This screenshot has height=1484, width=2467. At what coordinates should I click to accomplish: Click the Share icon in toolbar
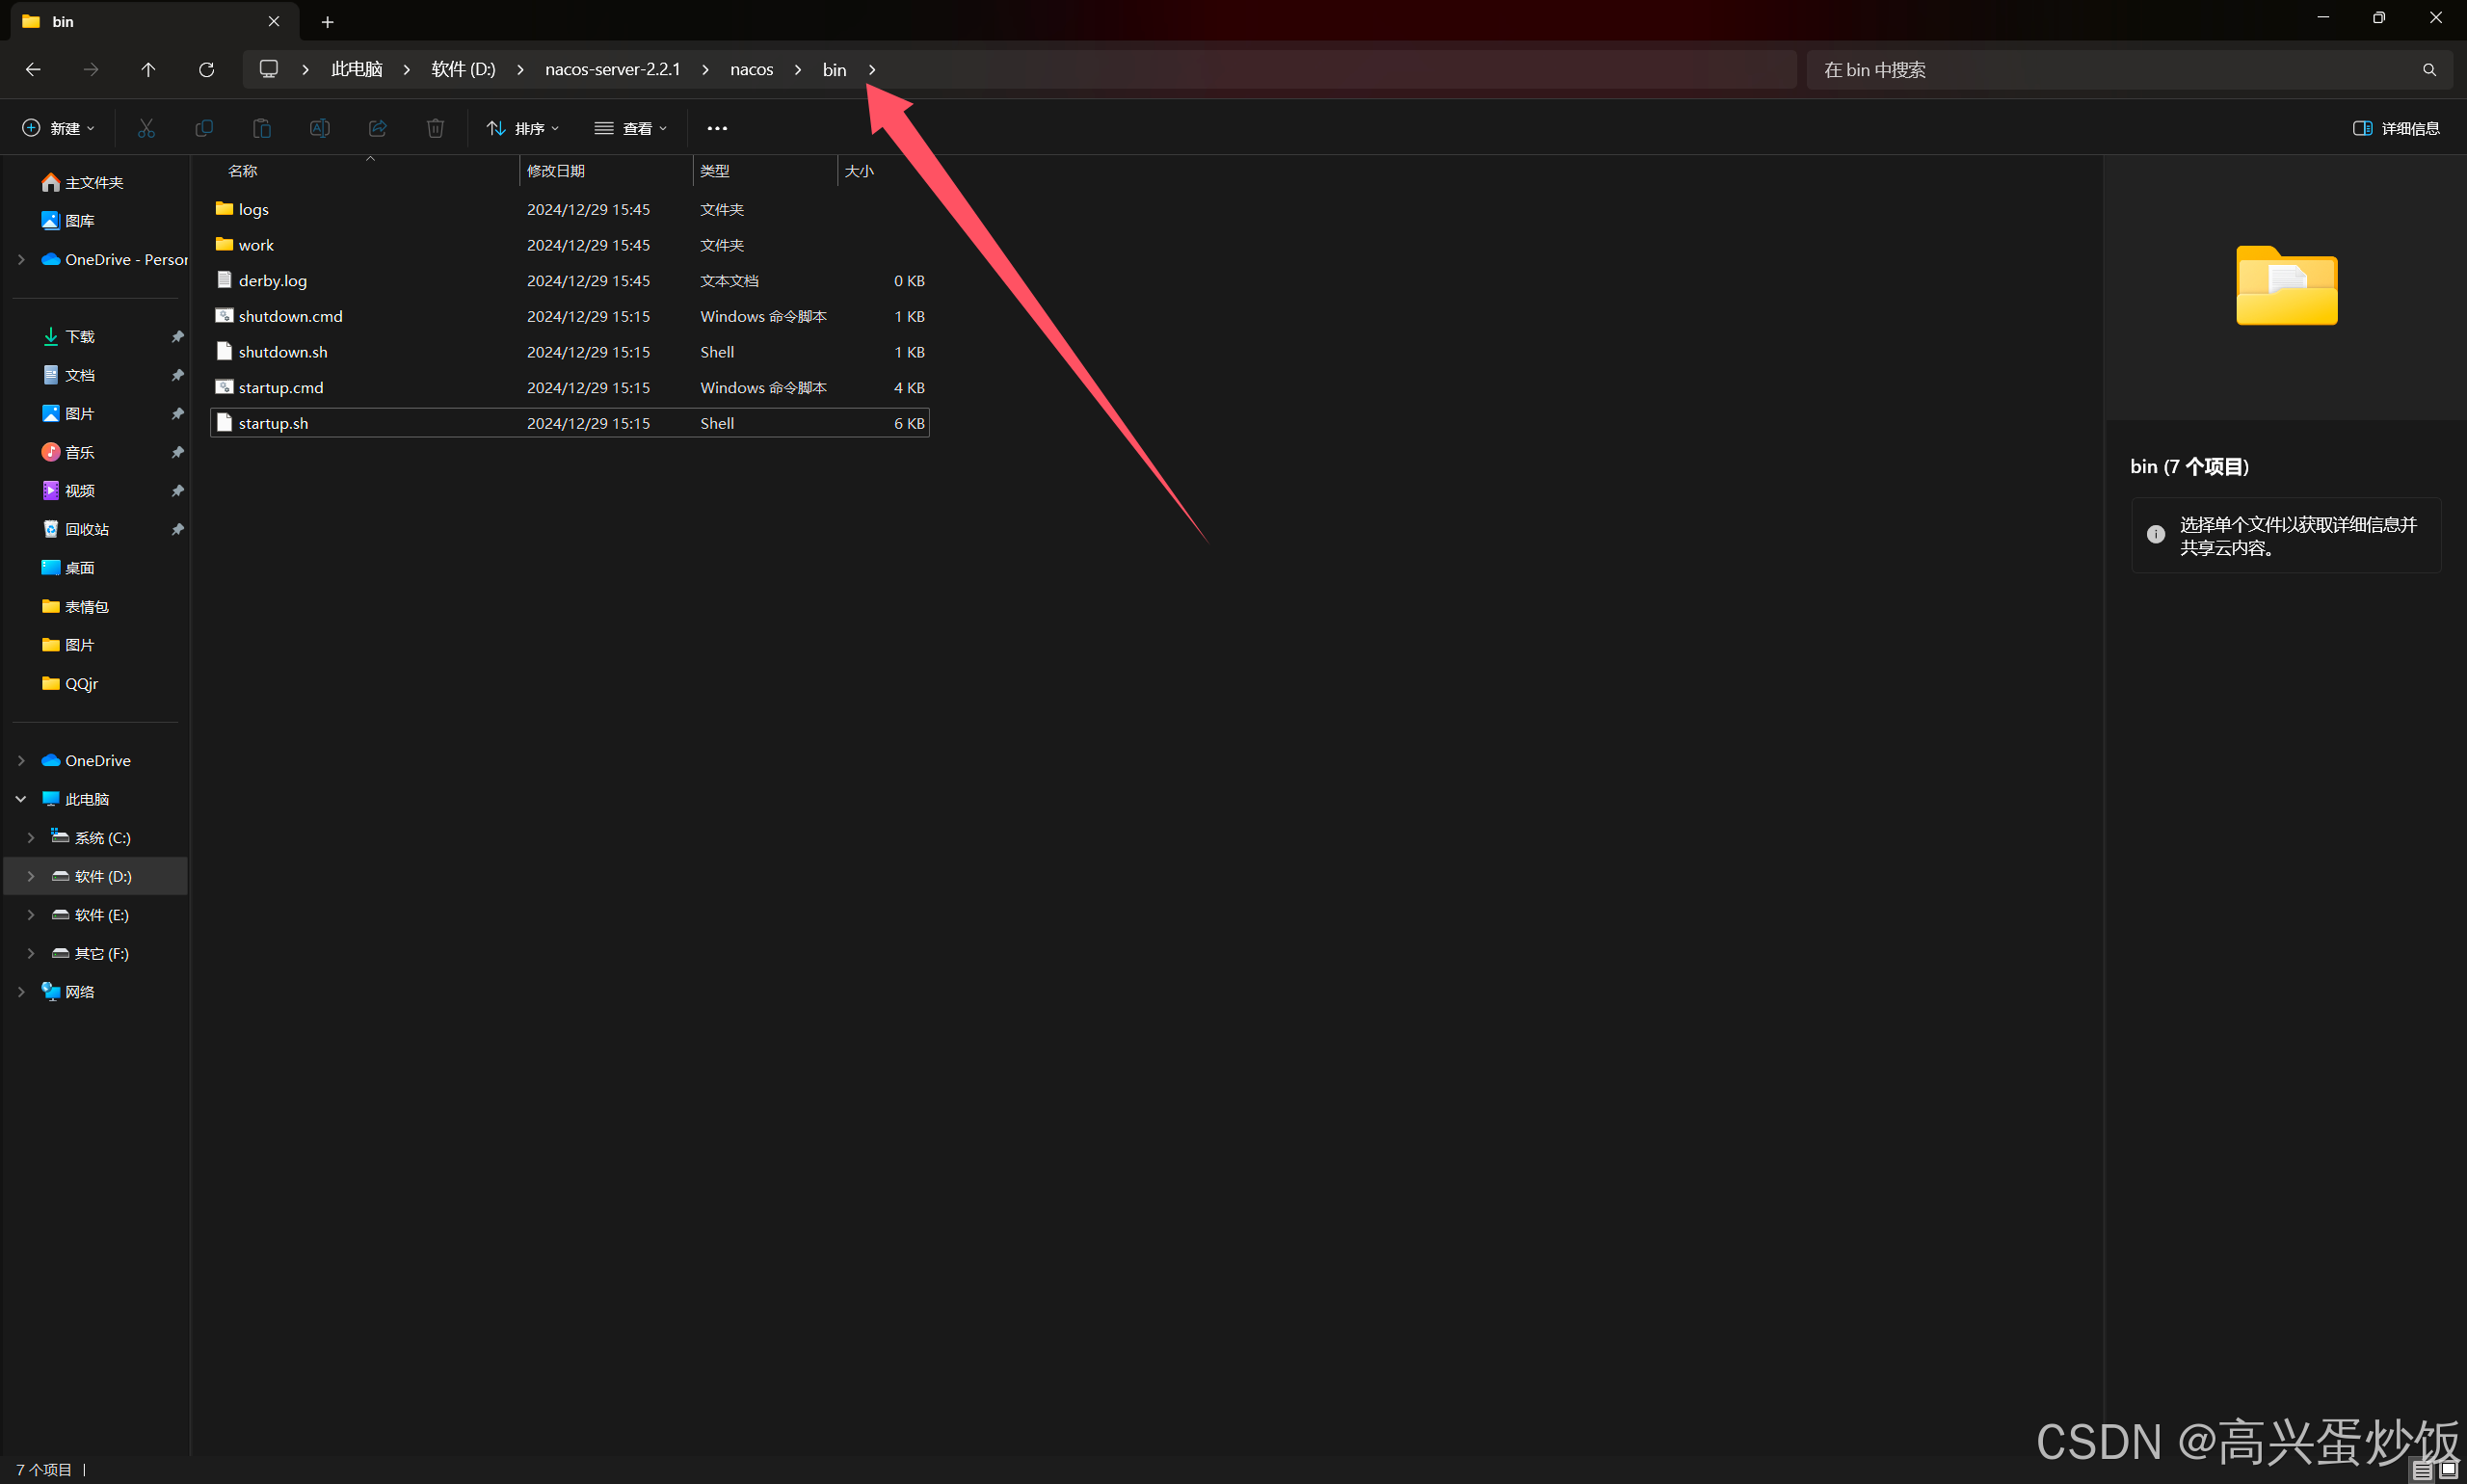tap(378, 128)
